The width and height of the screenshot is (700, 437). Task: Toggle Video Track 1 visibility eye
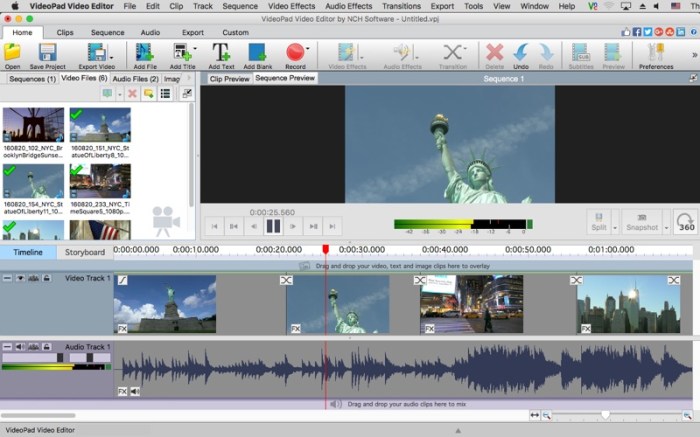coord(20,278)
